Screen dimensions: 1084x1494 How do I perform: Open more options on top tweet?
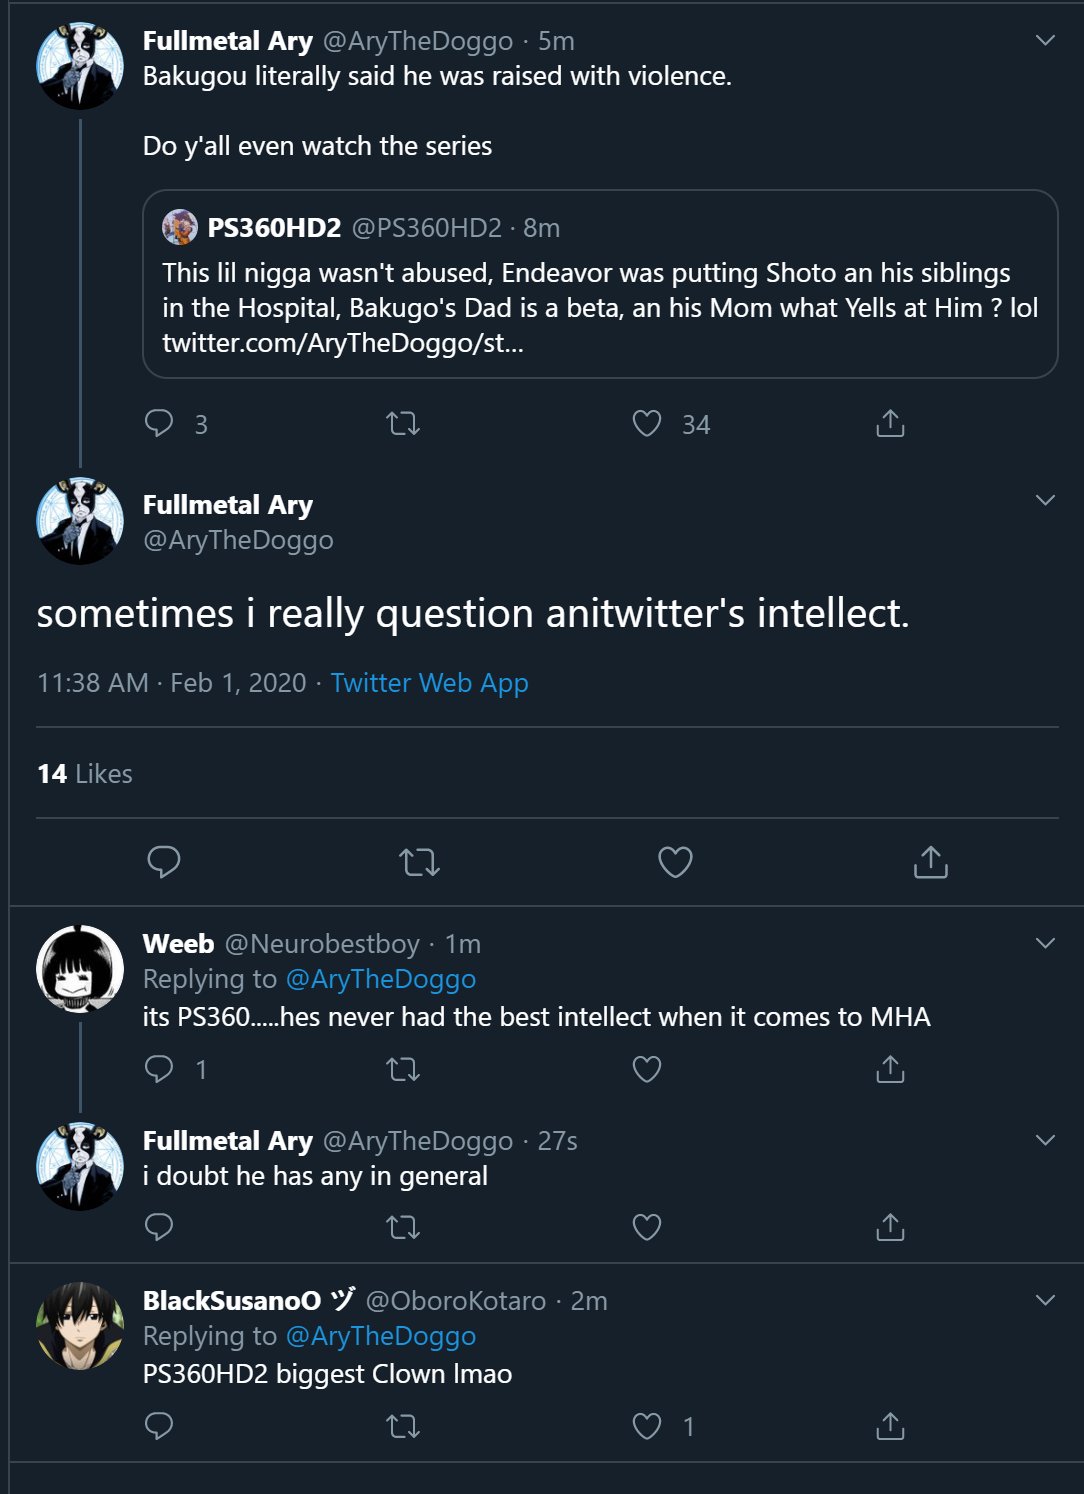click(1045, 41)
